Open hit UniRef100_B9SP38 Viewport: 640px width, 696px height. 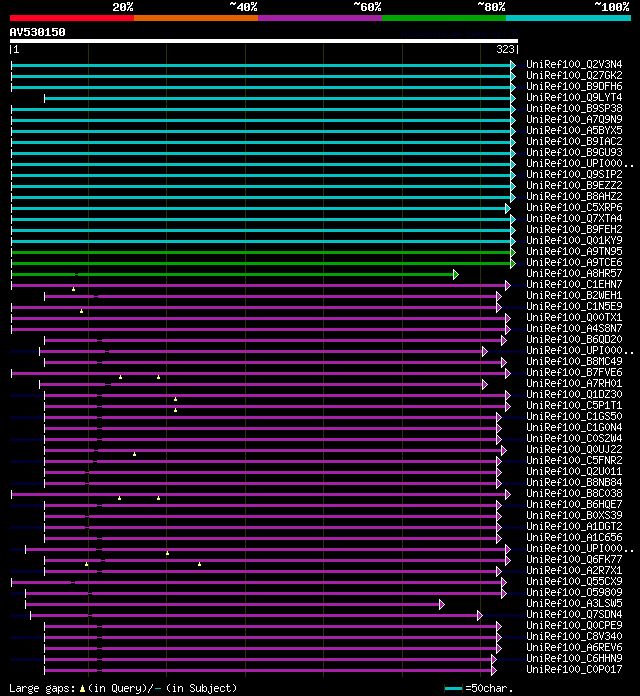pyautogui.click(x=574, y=108)
